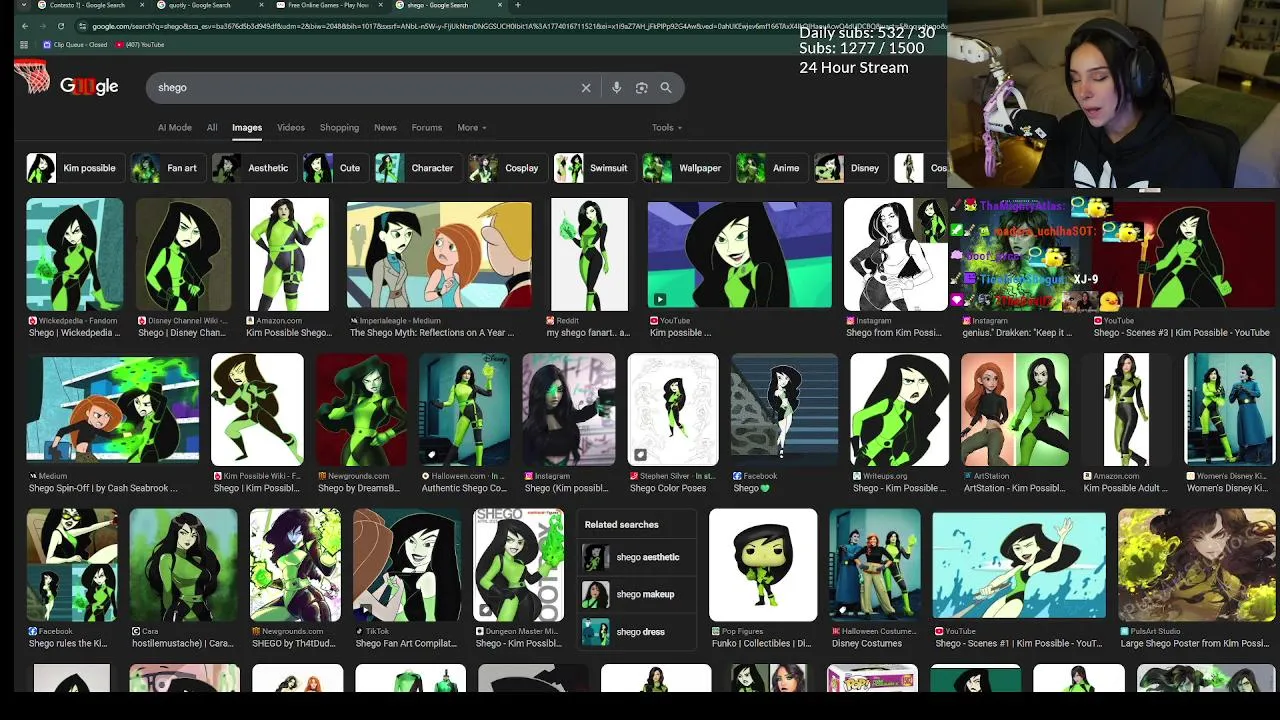Viewport: 1280px width, 720px height.
Task: Select the 'shego dress' related search
Action: (636, 632)
